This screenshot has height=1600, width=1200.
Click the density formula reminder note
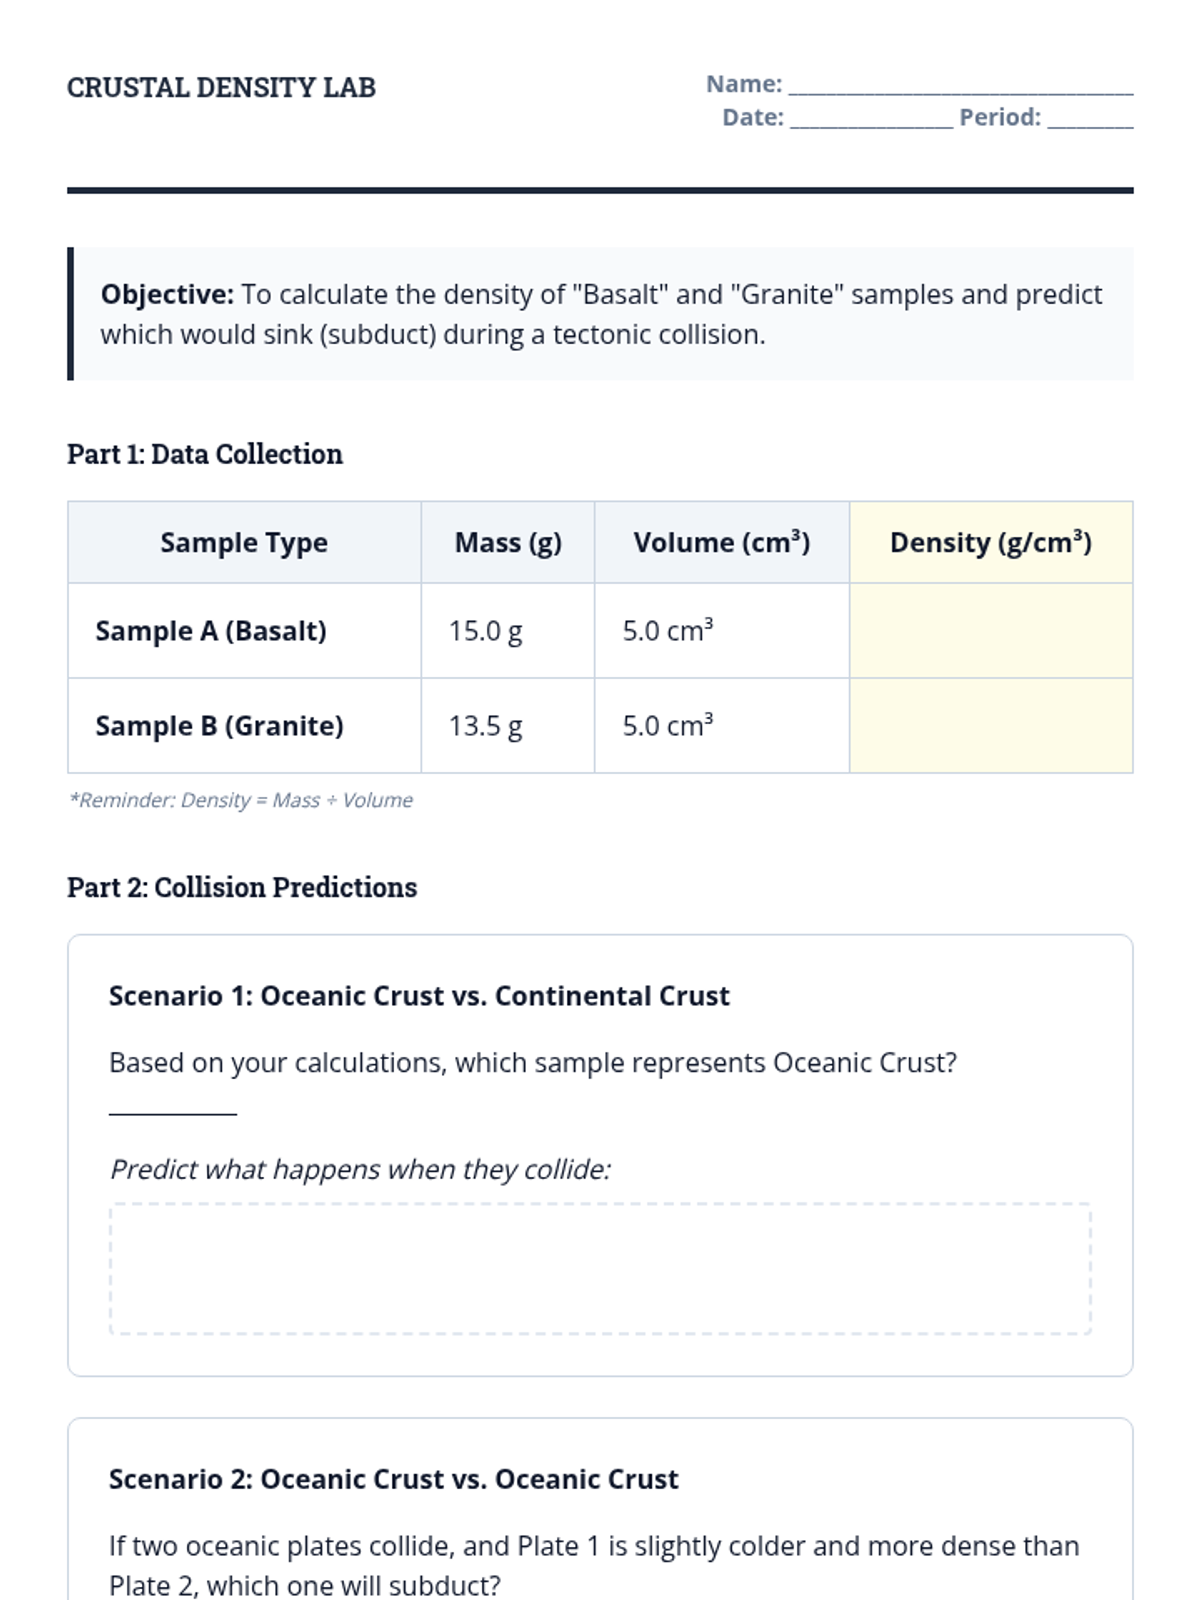[241, 800]
